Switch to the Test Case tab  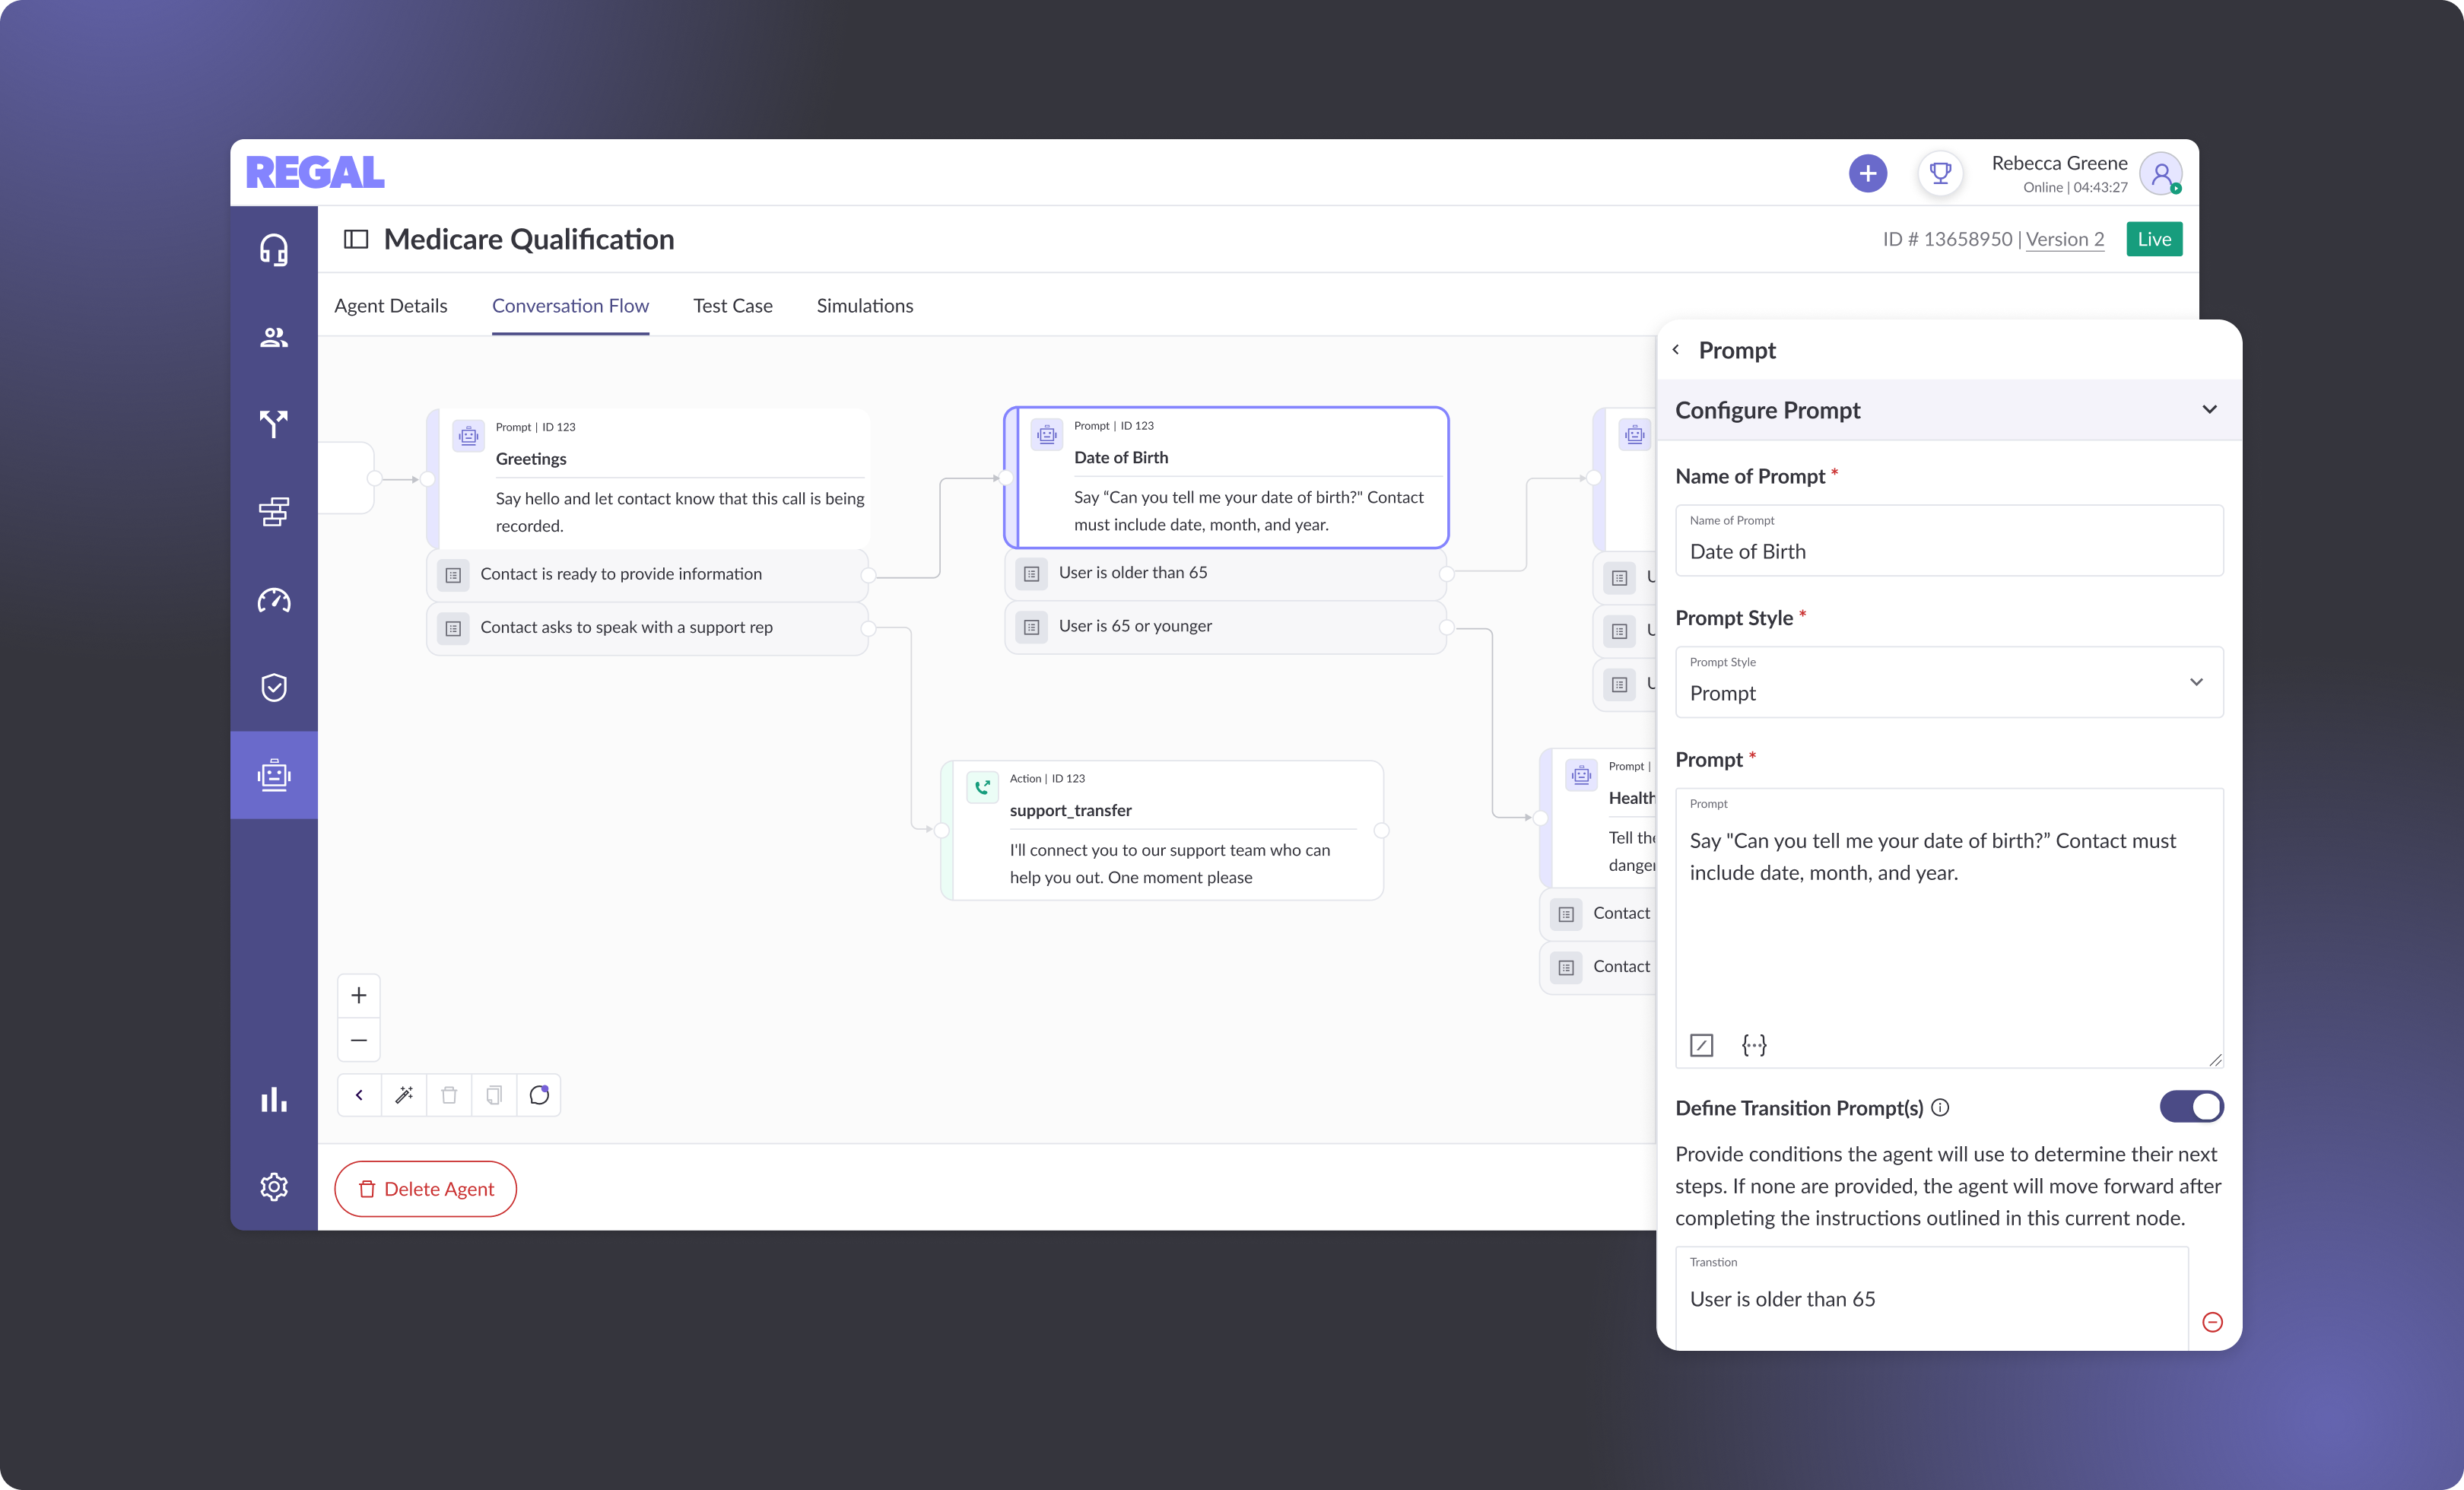tap(733, 306)
